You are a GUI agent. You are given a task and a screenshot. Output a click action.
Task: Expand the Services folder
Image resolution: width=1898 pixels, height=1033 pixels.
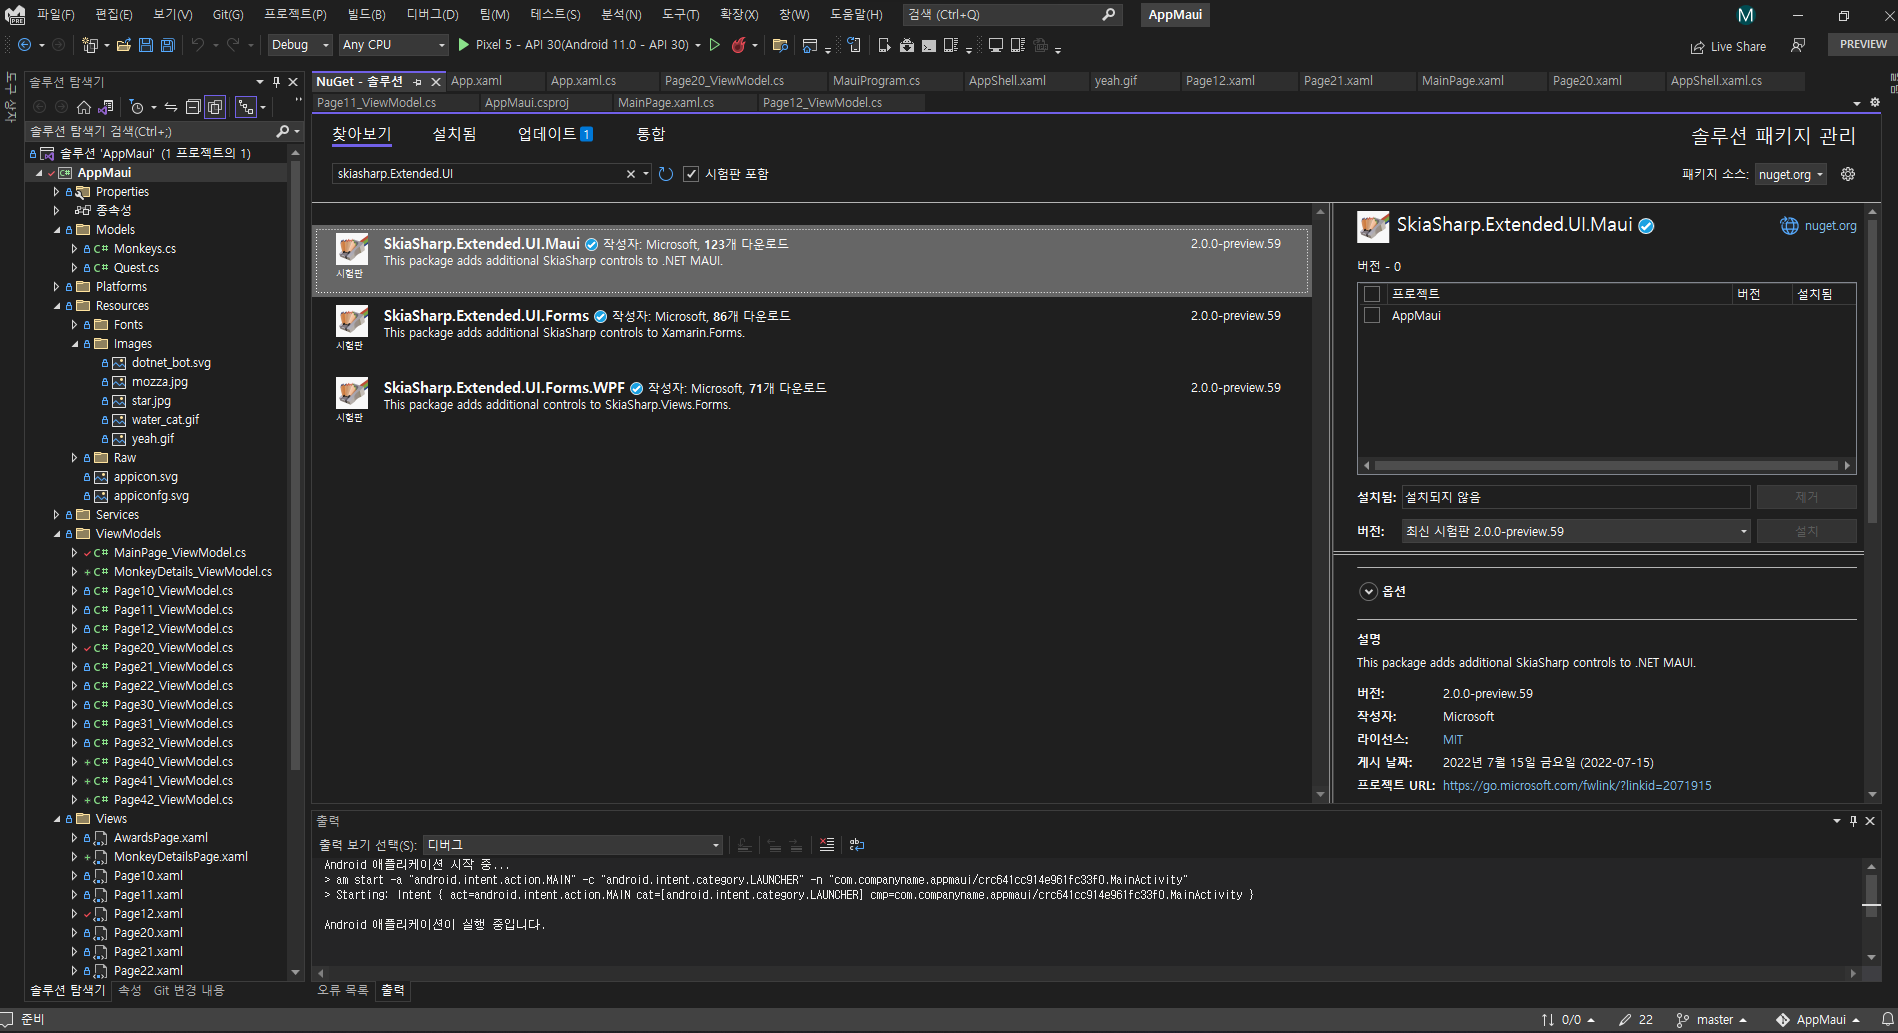click(x=57, y=515)
